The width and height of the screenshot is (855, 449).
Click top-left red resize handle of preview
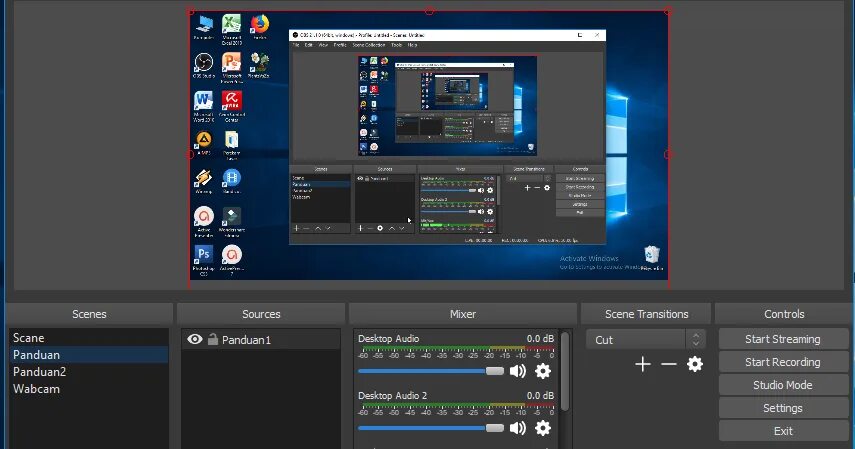(x=190, y=11)
